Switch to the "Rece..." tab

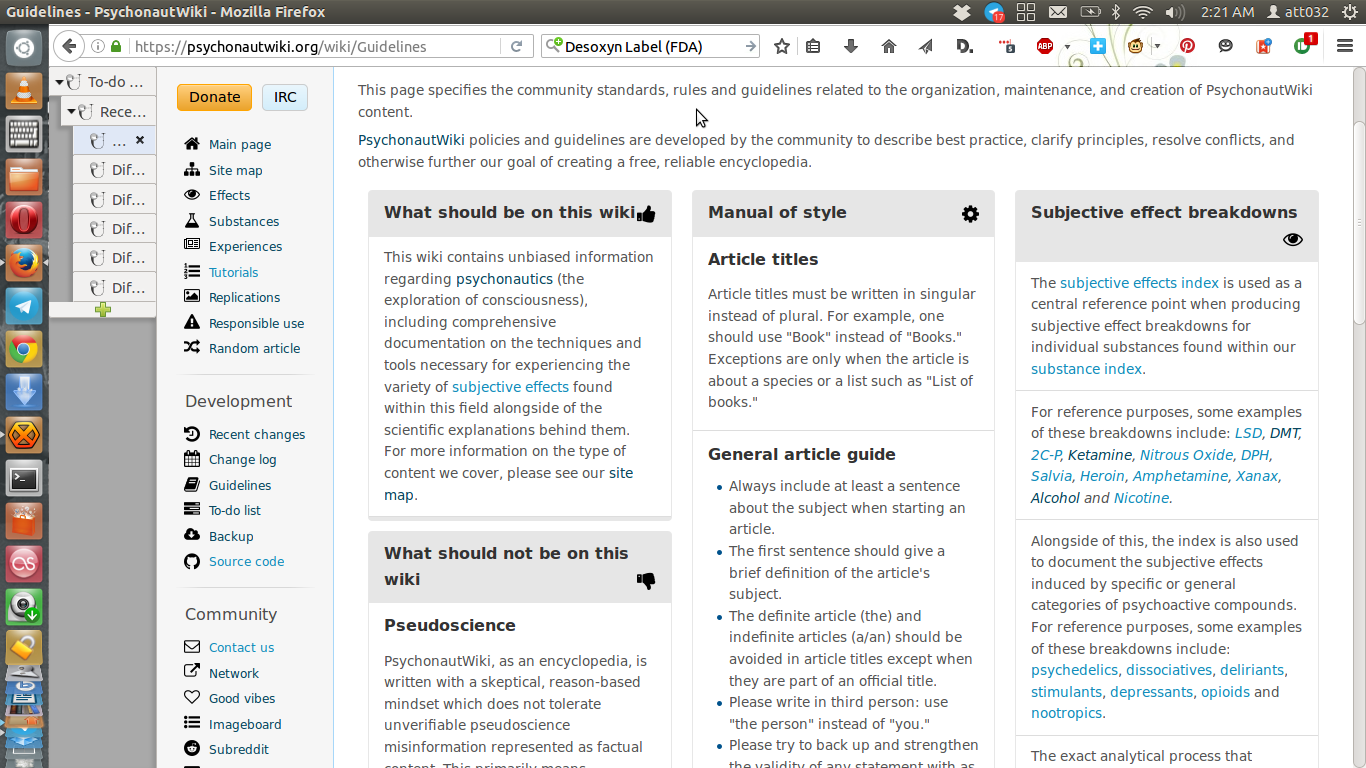point(109,112)
